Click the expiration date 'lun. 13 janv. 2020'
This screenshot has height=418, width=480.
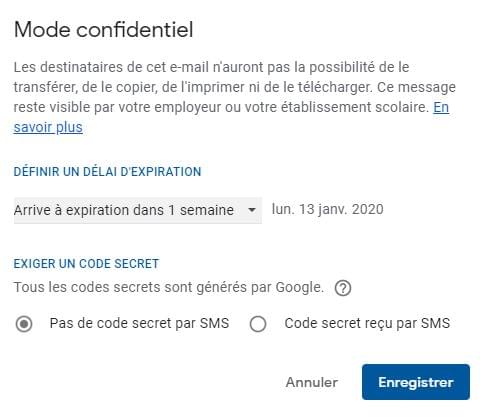click(x=328, y=209)
